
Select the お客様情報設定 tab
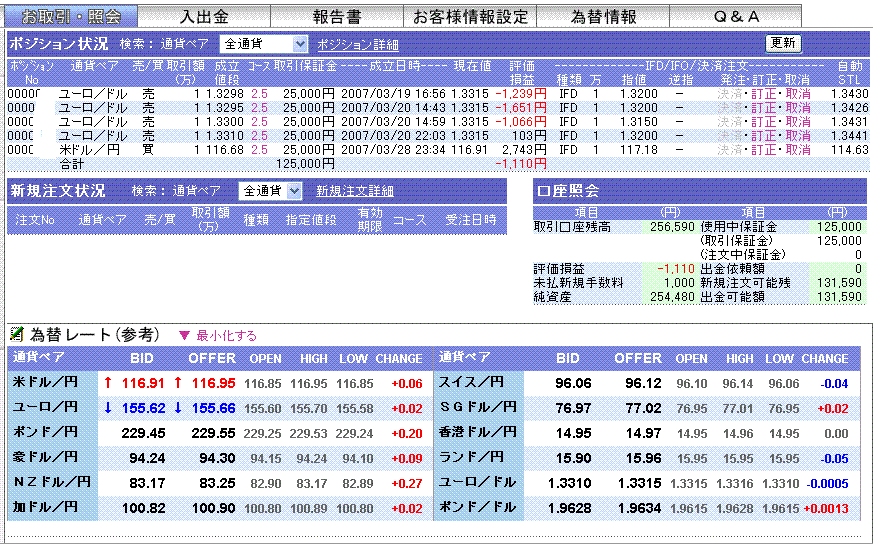470,17
